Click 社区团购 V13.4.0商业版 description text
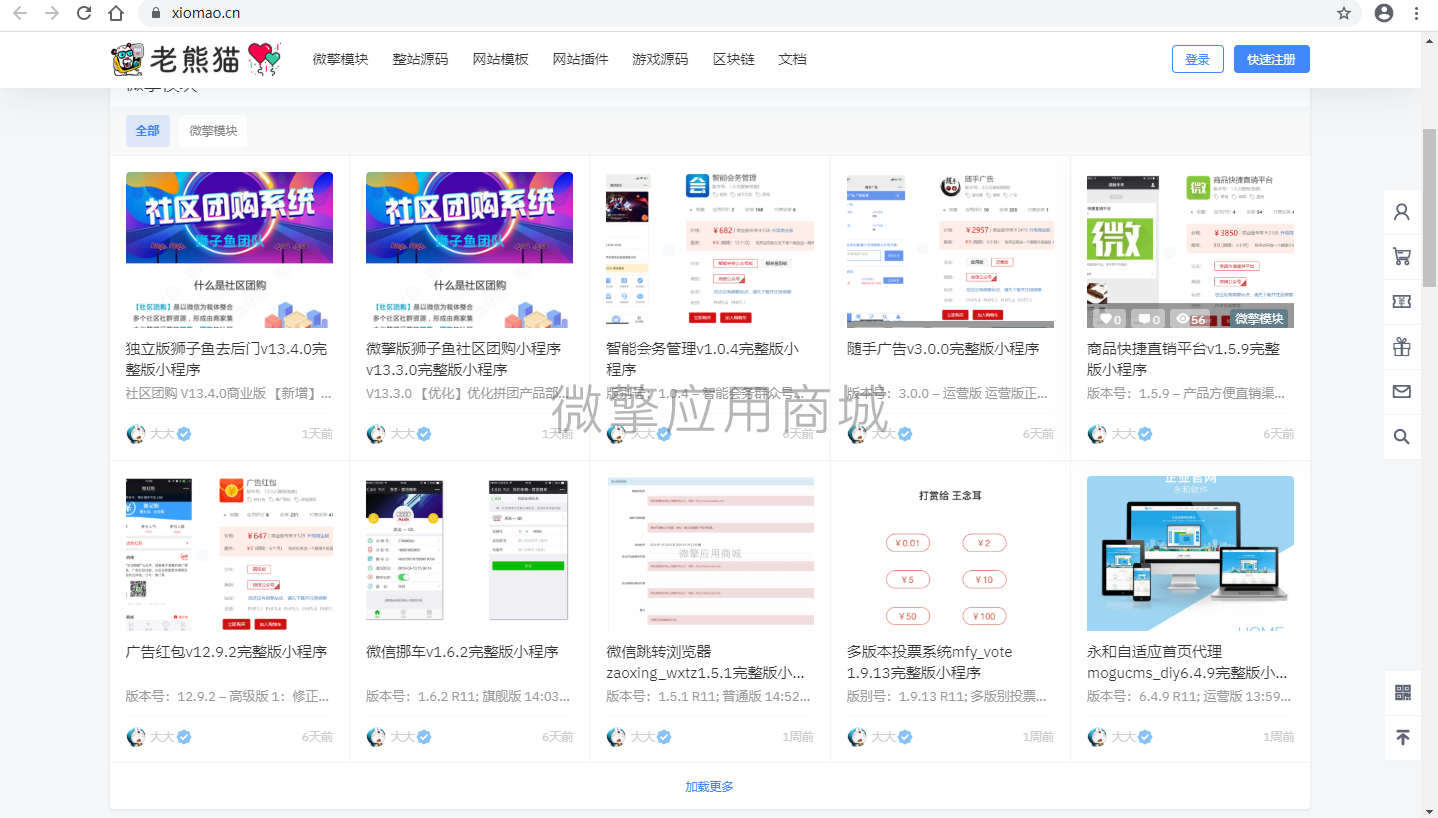The height and width of the screenshot is (818, 1438). [228, 394]
